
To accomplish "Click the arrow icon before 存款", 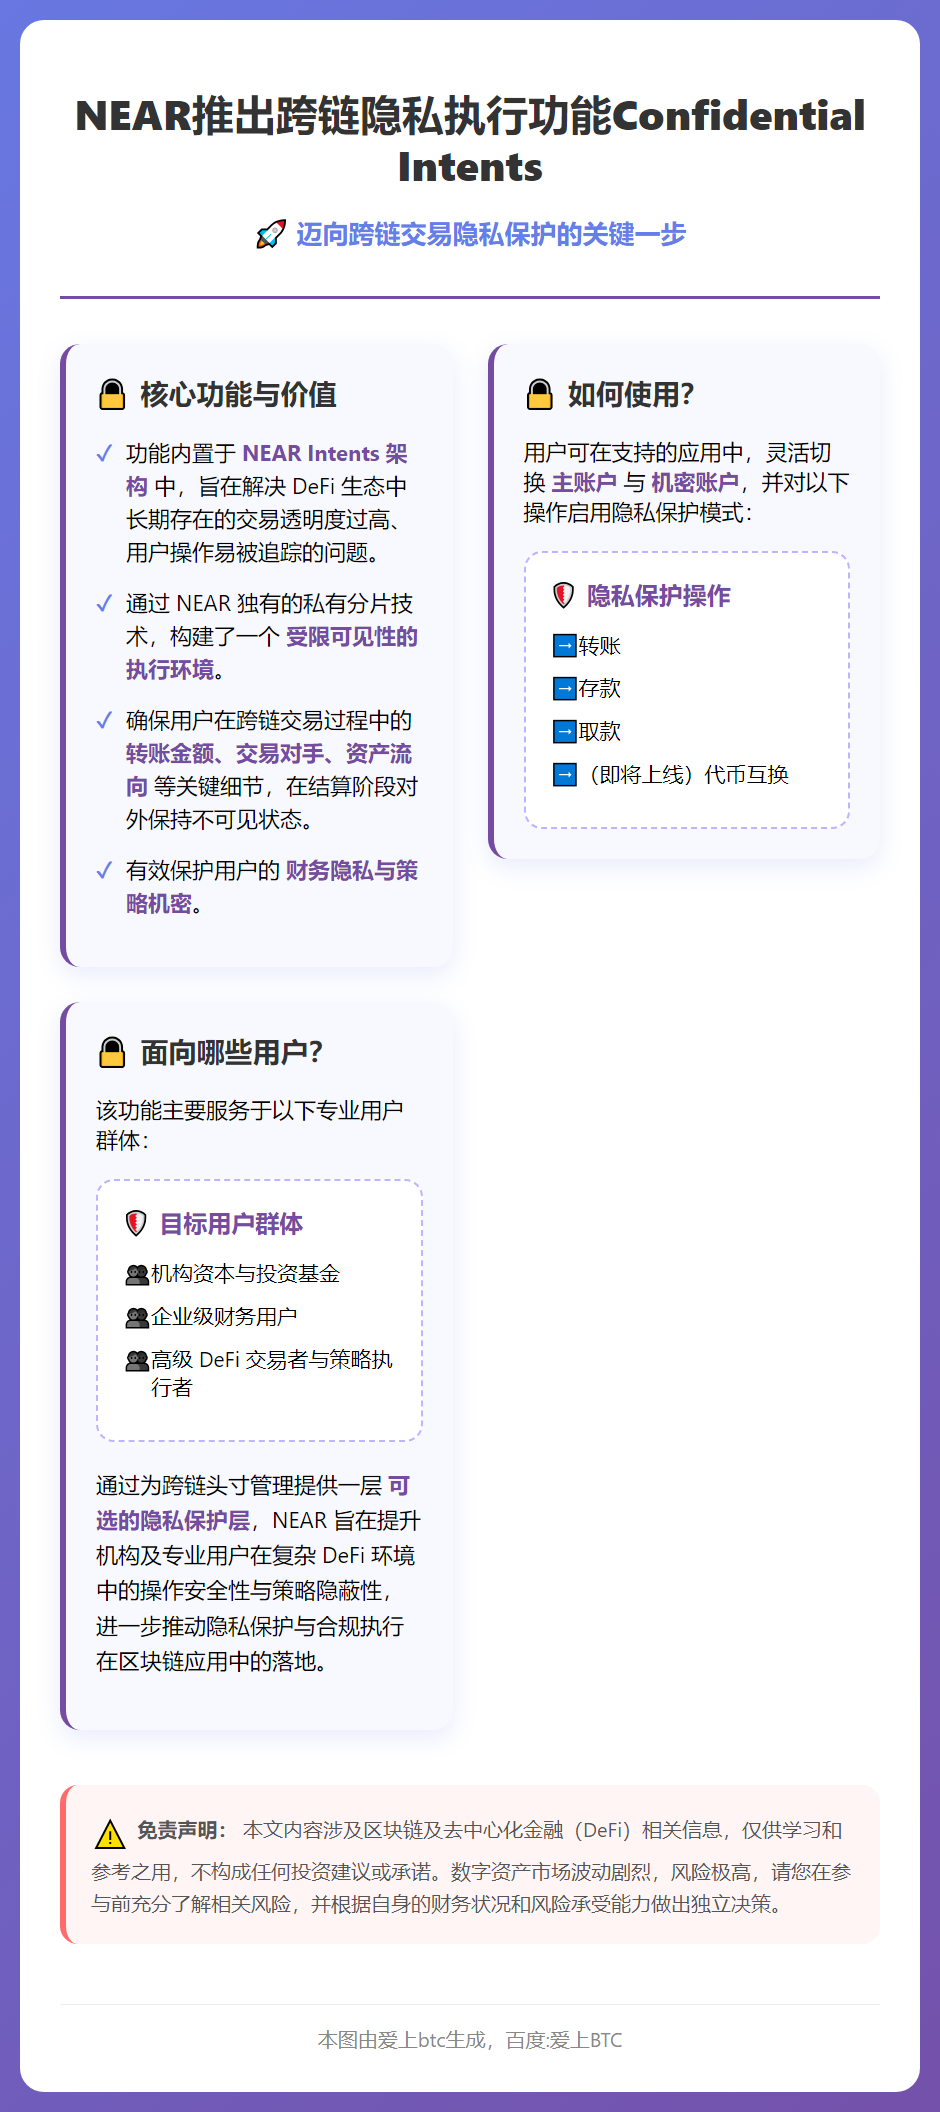I will coord(565,688).
